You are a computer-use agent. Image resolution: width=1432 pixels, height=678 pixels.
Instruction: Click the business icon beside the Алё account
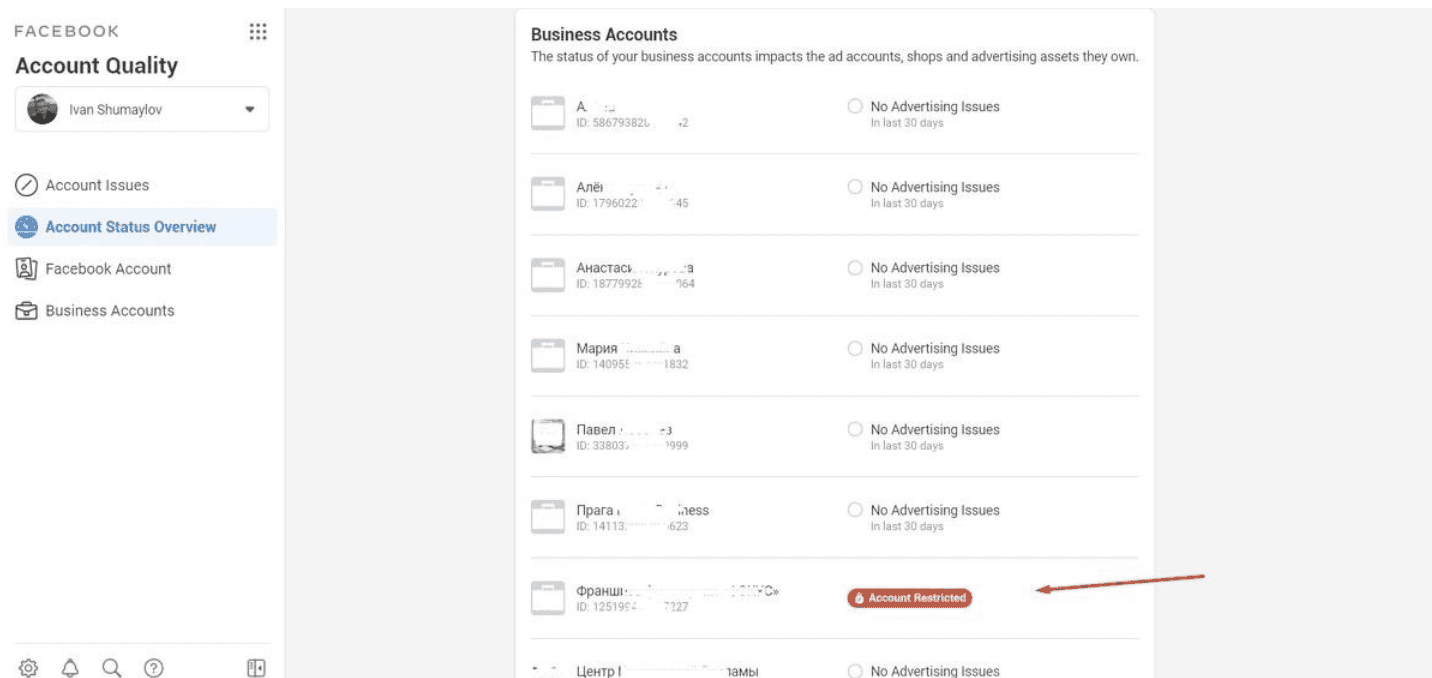tap(548, 194)
